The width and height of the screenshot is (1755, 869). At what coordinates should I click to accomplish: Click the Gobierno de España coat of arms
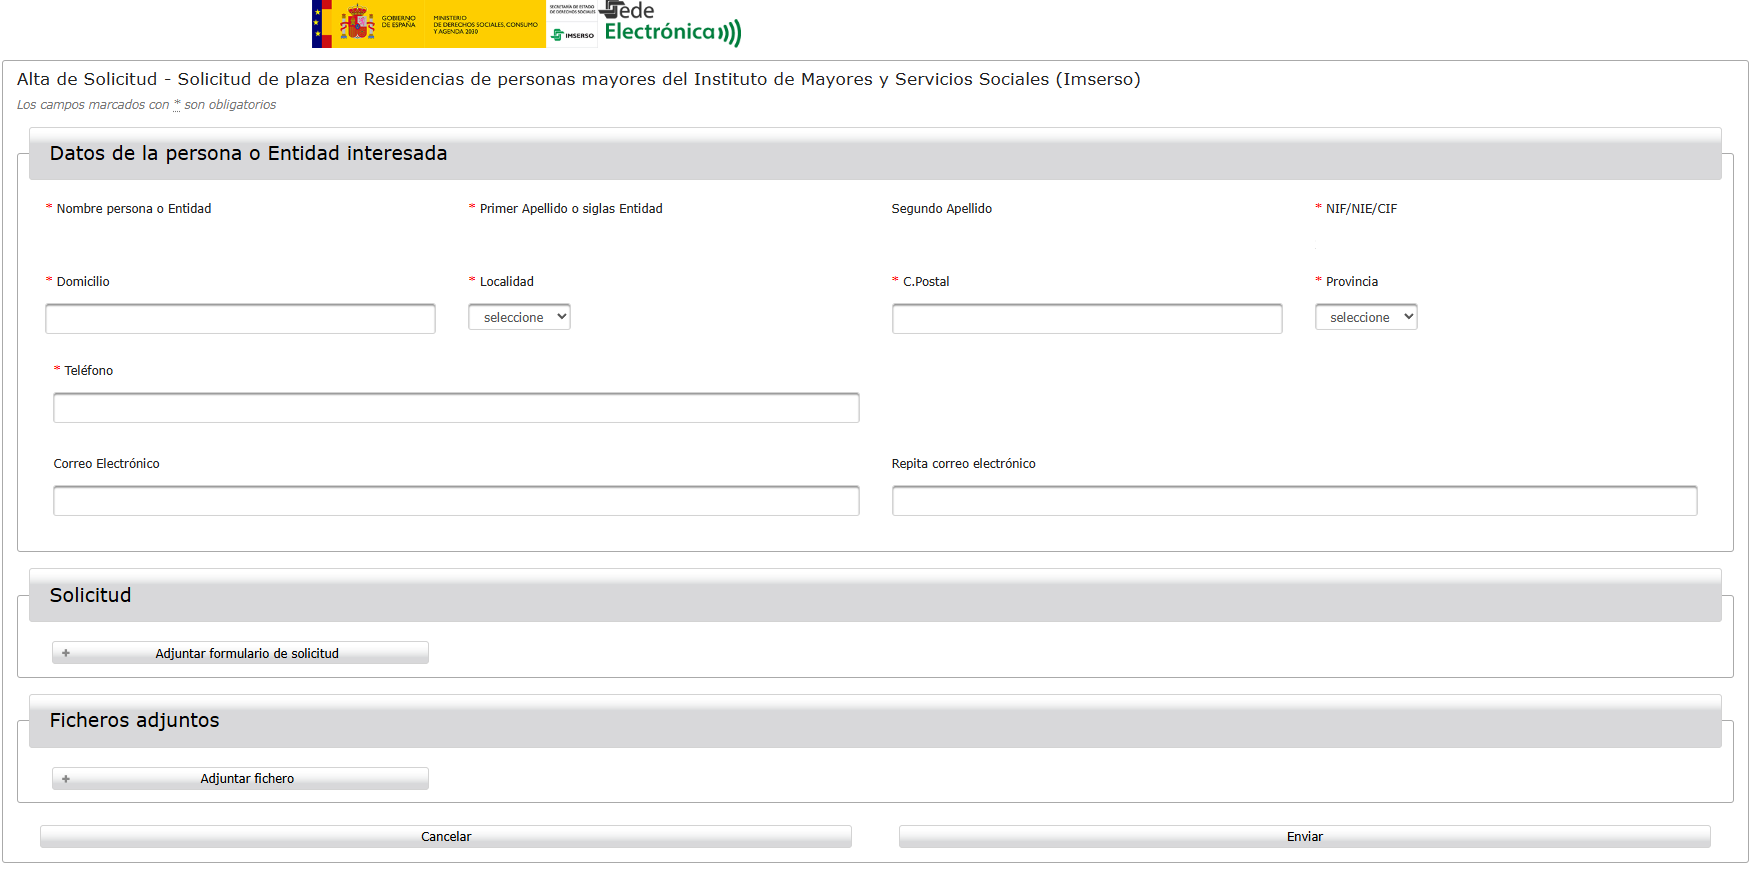[357, 22]
